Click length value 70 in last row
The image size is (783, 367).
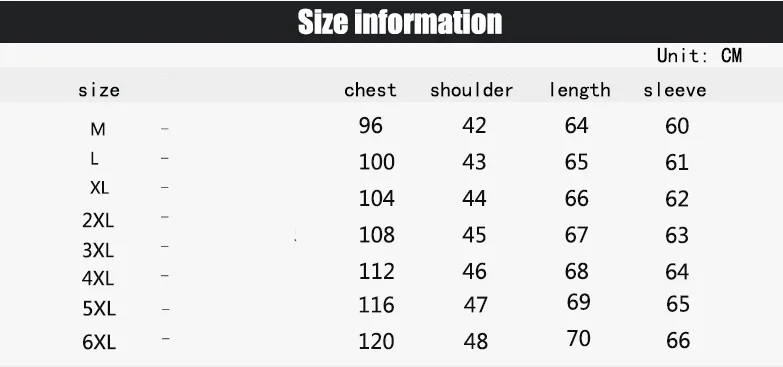click(579, 339)
